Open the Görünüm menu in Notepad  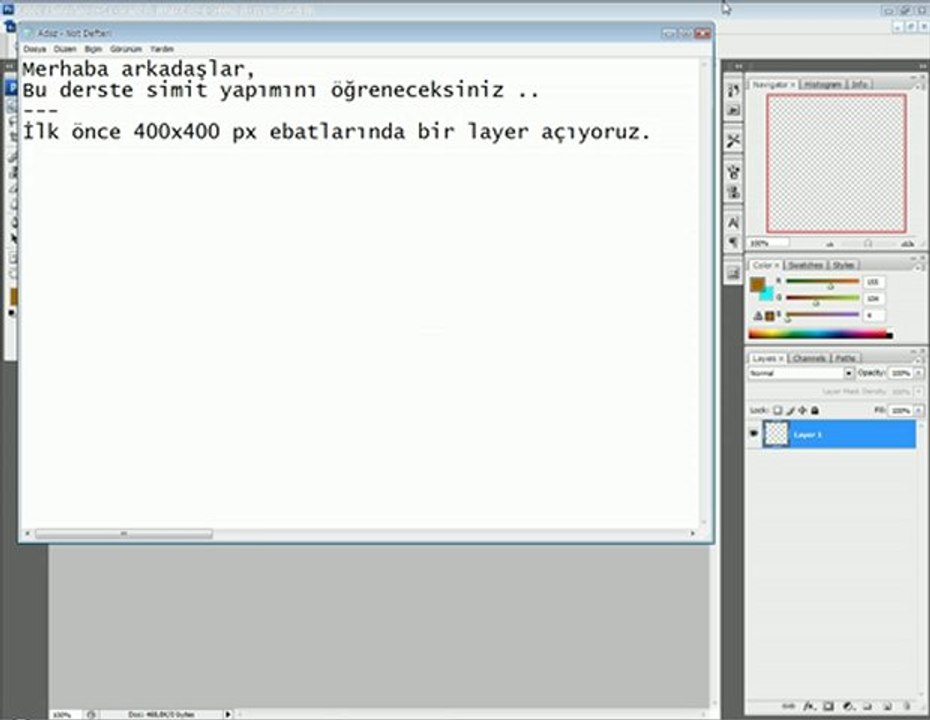(x=126, y=49)
